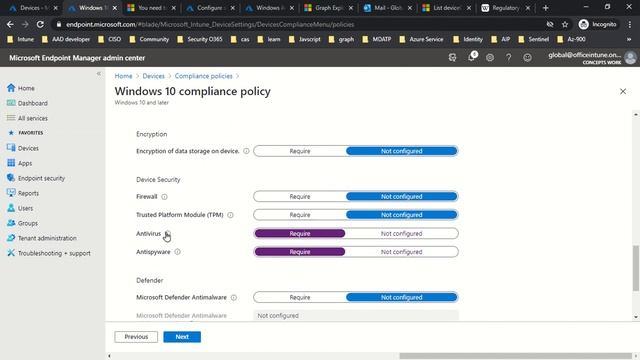The height and width of the screenshot is (360, 640).
Task: Open the Intune bookmark folder
Action: (21, 39)
